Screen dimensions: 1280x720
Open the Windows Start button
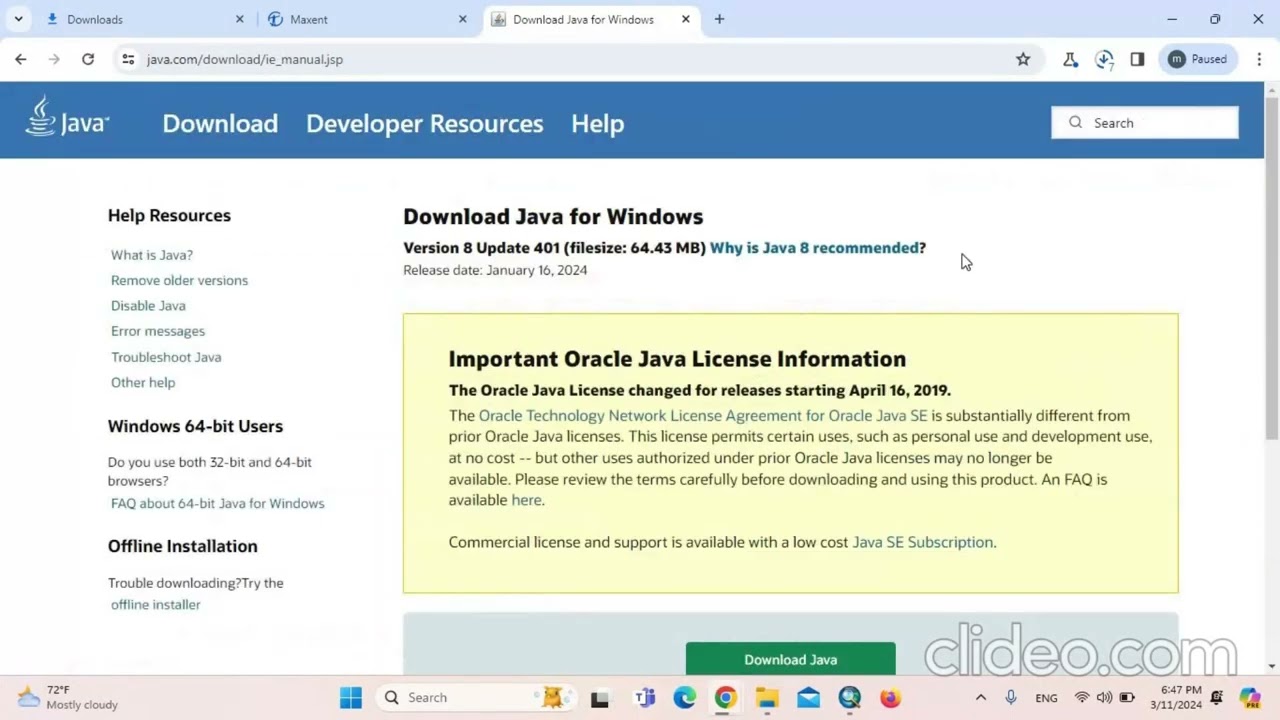pyautogui.click(x=351, y=697)
